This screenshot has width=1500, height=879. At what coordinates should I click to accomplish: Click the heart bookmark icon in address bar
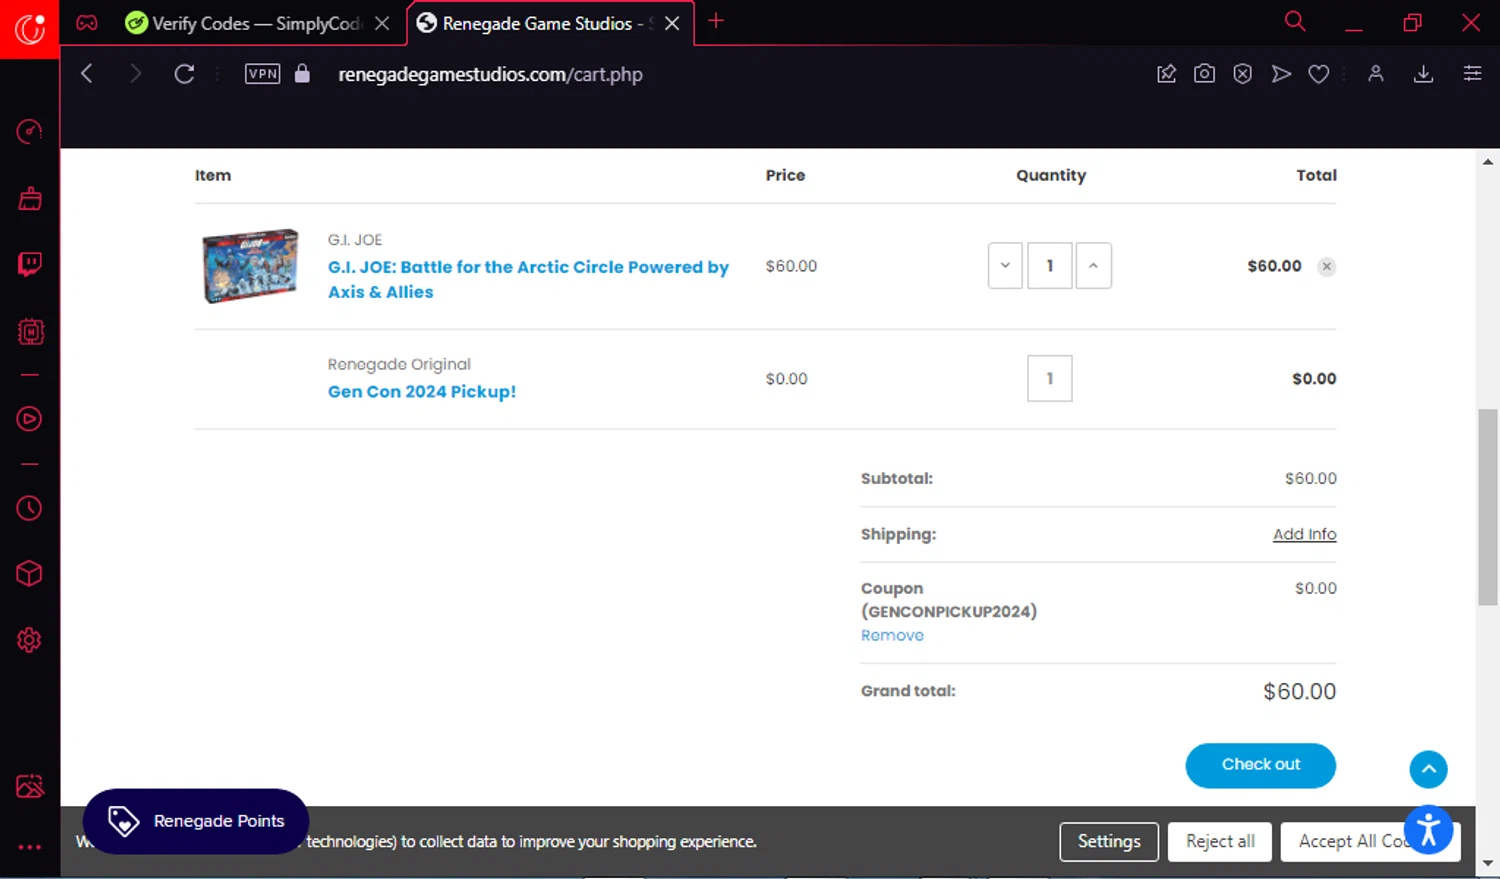tap(1319, 74)
